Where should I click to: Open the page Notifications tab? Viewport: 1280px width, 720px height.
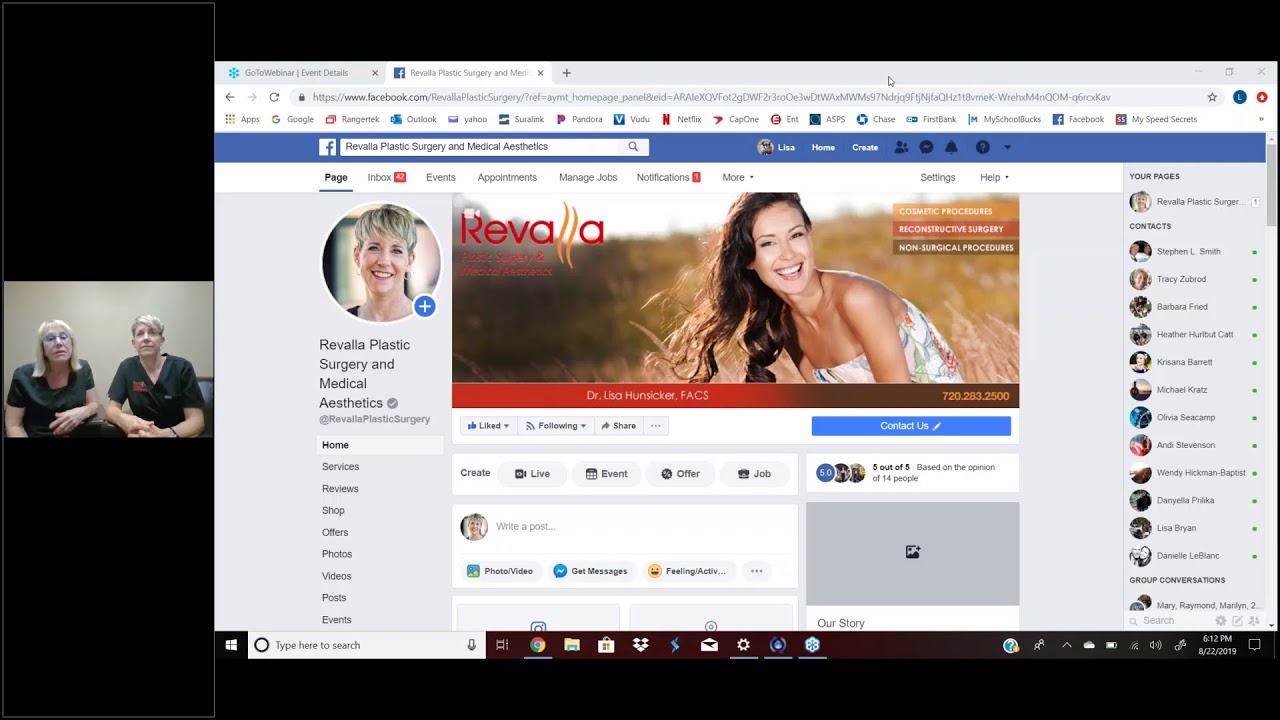[x=668, y=177]
